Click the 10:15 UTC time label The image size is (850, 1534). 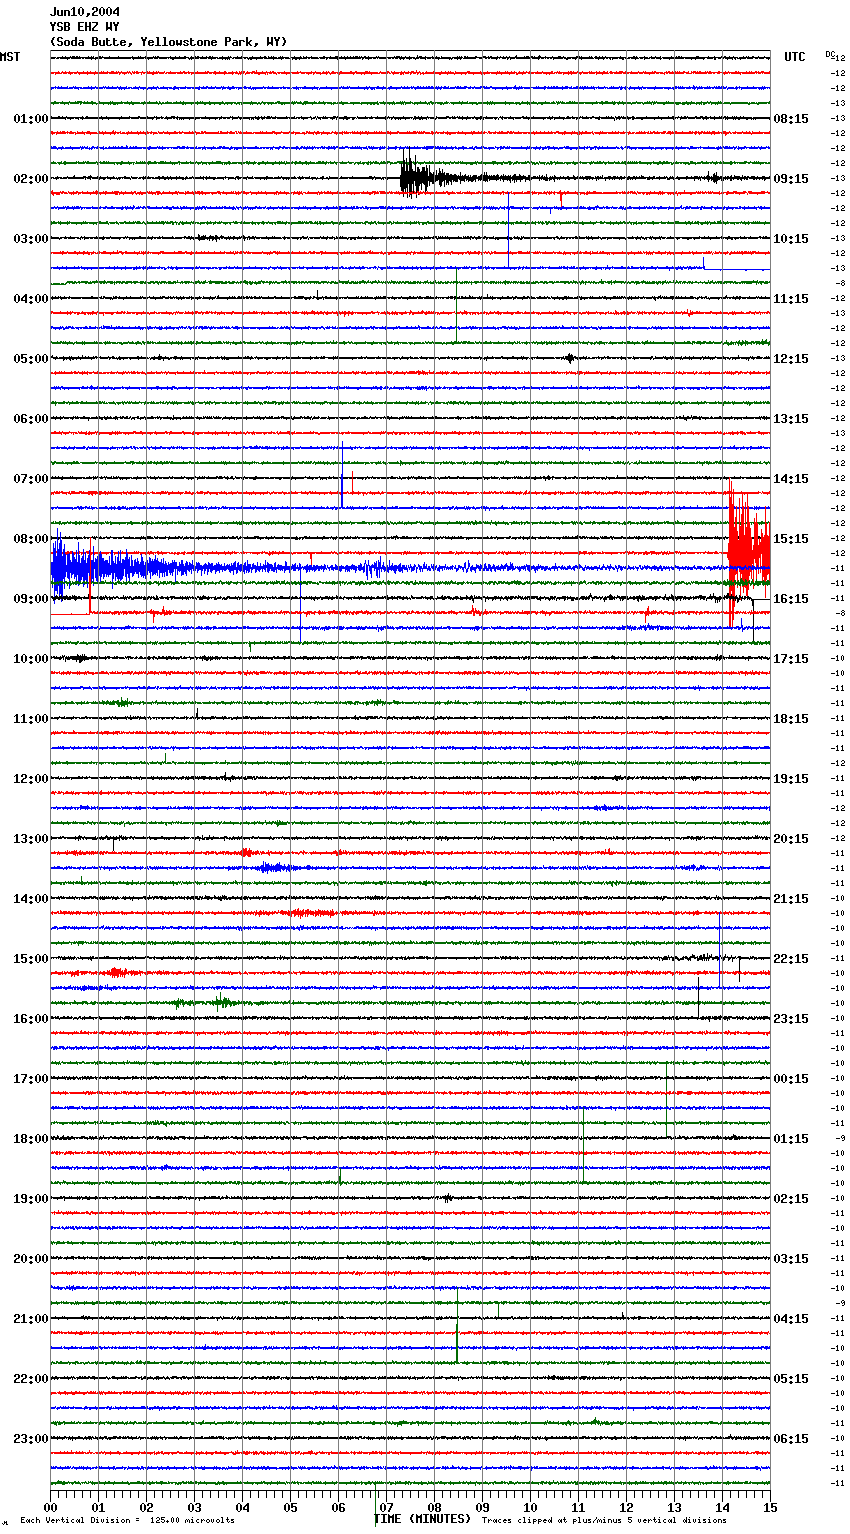[791, 239]
